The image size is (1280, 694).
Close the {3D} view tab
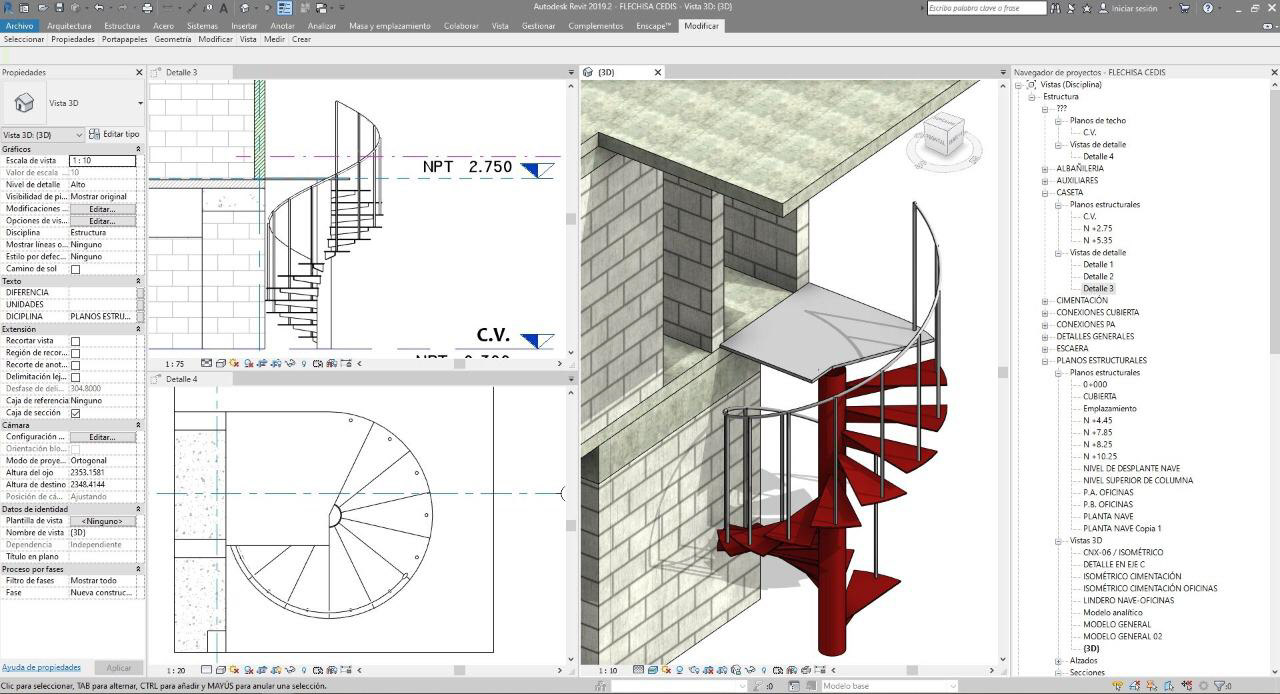pyautogui.click(x=658, y=72)
